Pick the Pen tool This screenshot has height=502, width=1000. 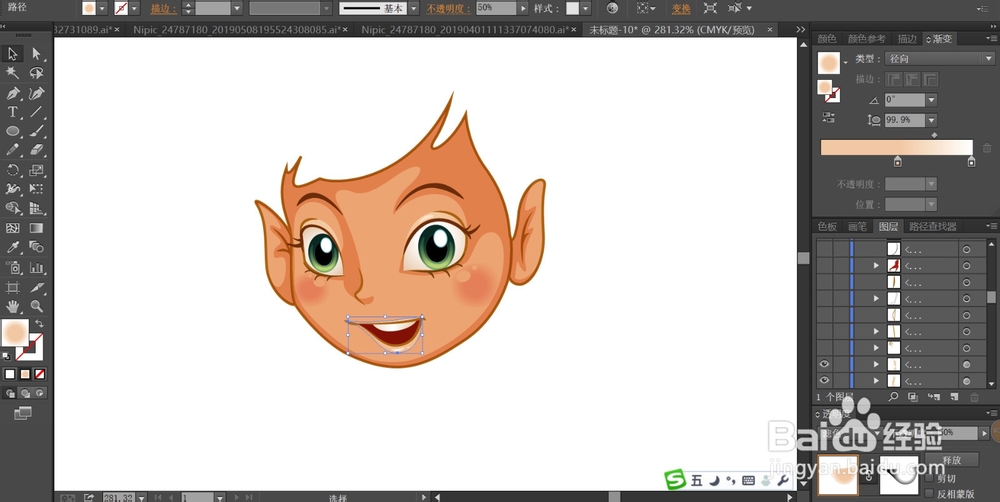click(x=12, y=93)
